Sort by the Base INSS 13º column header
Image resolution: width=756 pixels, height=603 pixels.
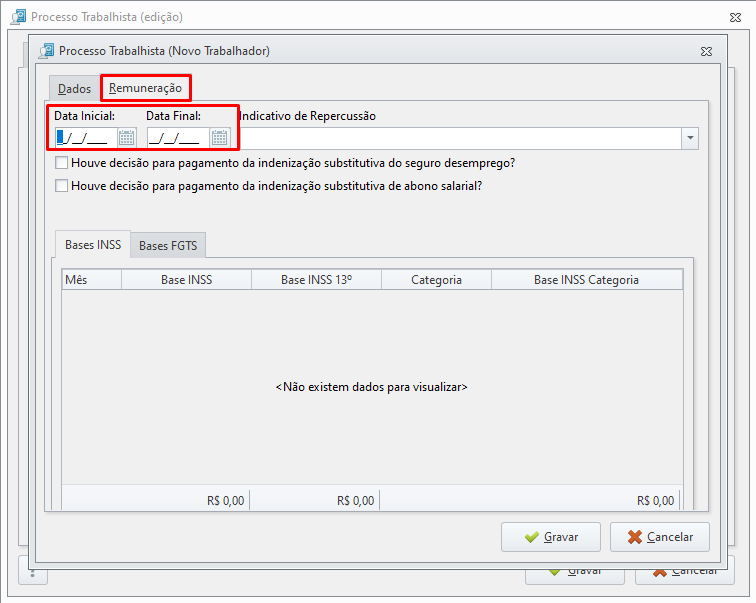point(316,280)
